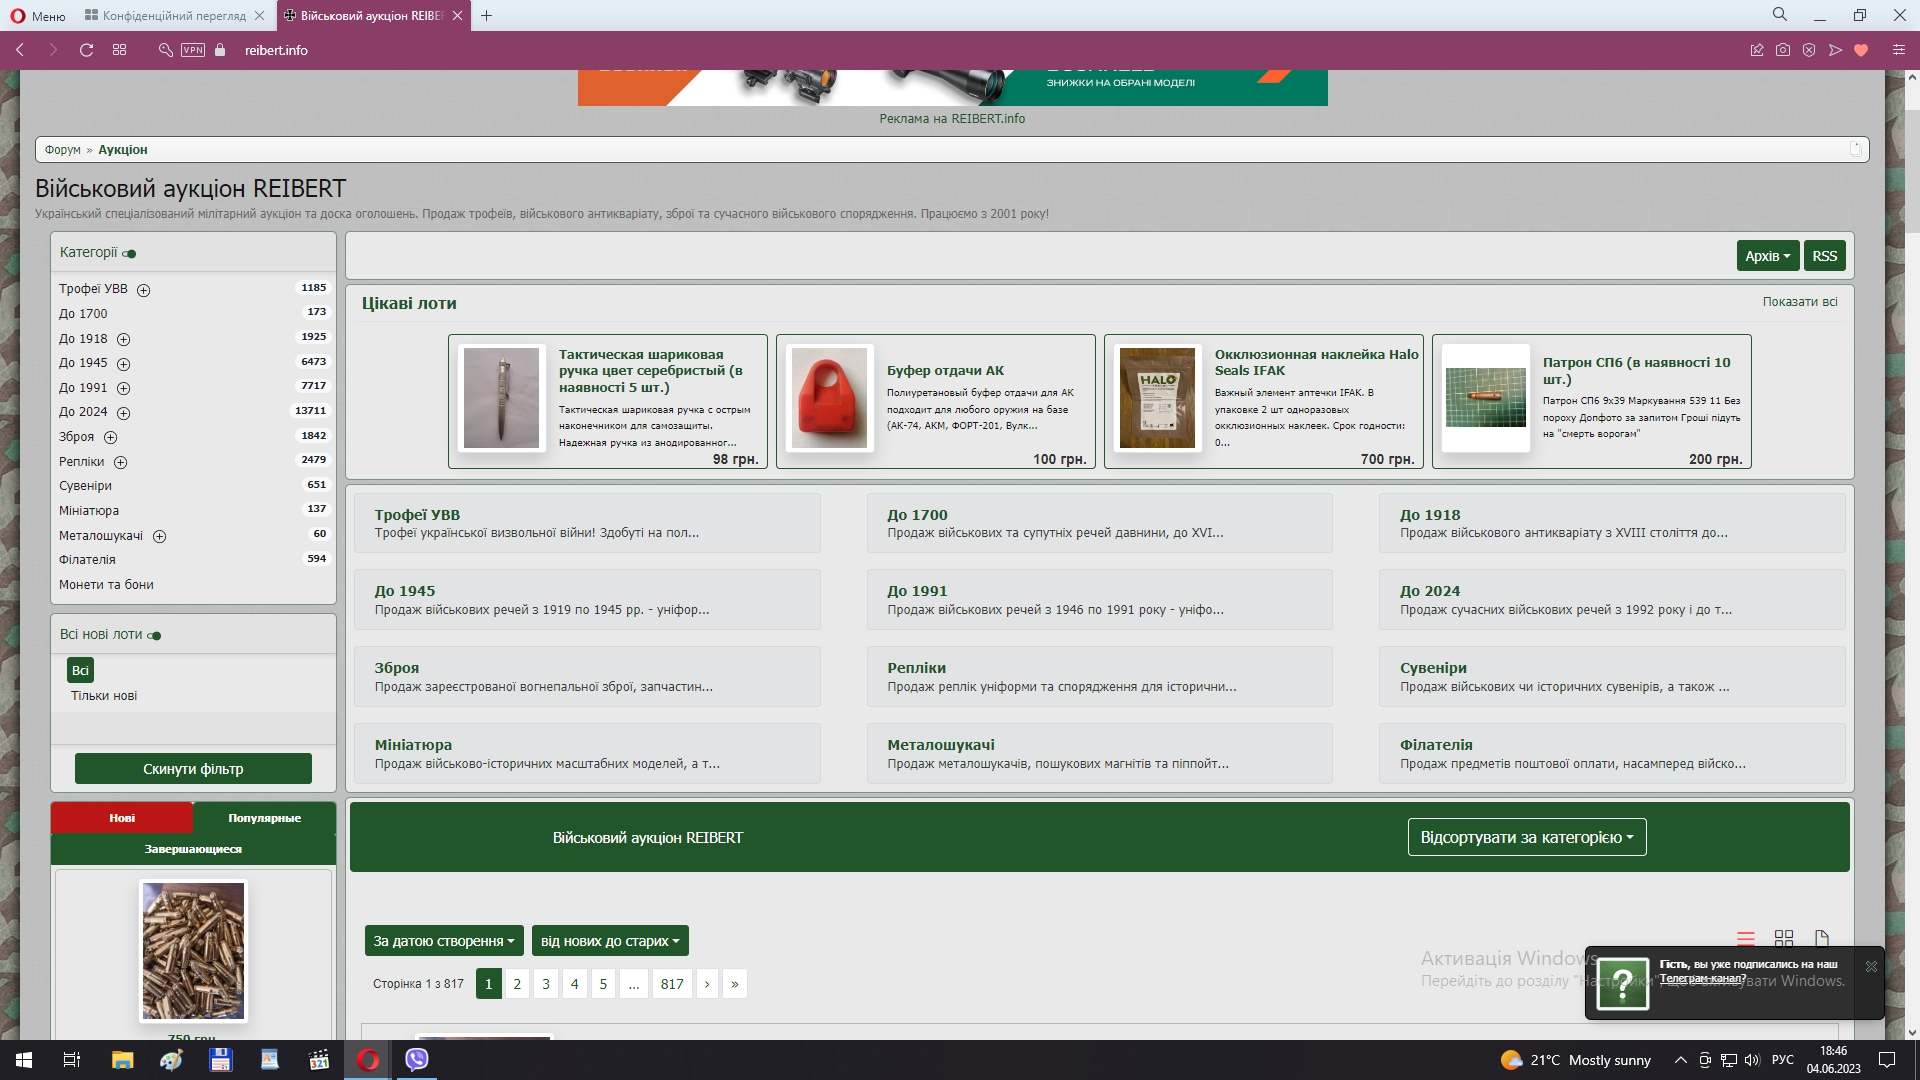Expand the До 1945 category plus icon
The width and height of the screenshot is (1920, 1080).
pyautogui.click(x=124, y=364)
